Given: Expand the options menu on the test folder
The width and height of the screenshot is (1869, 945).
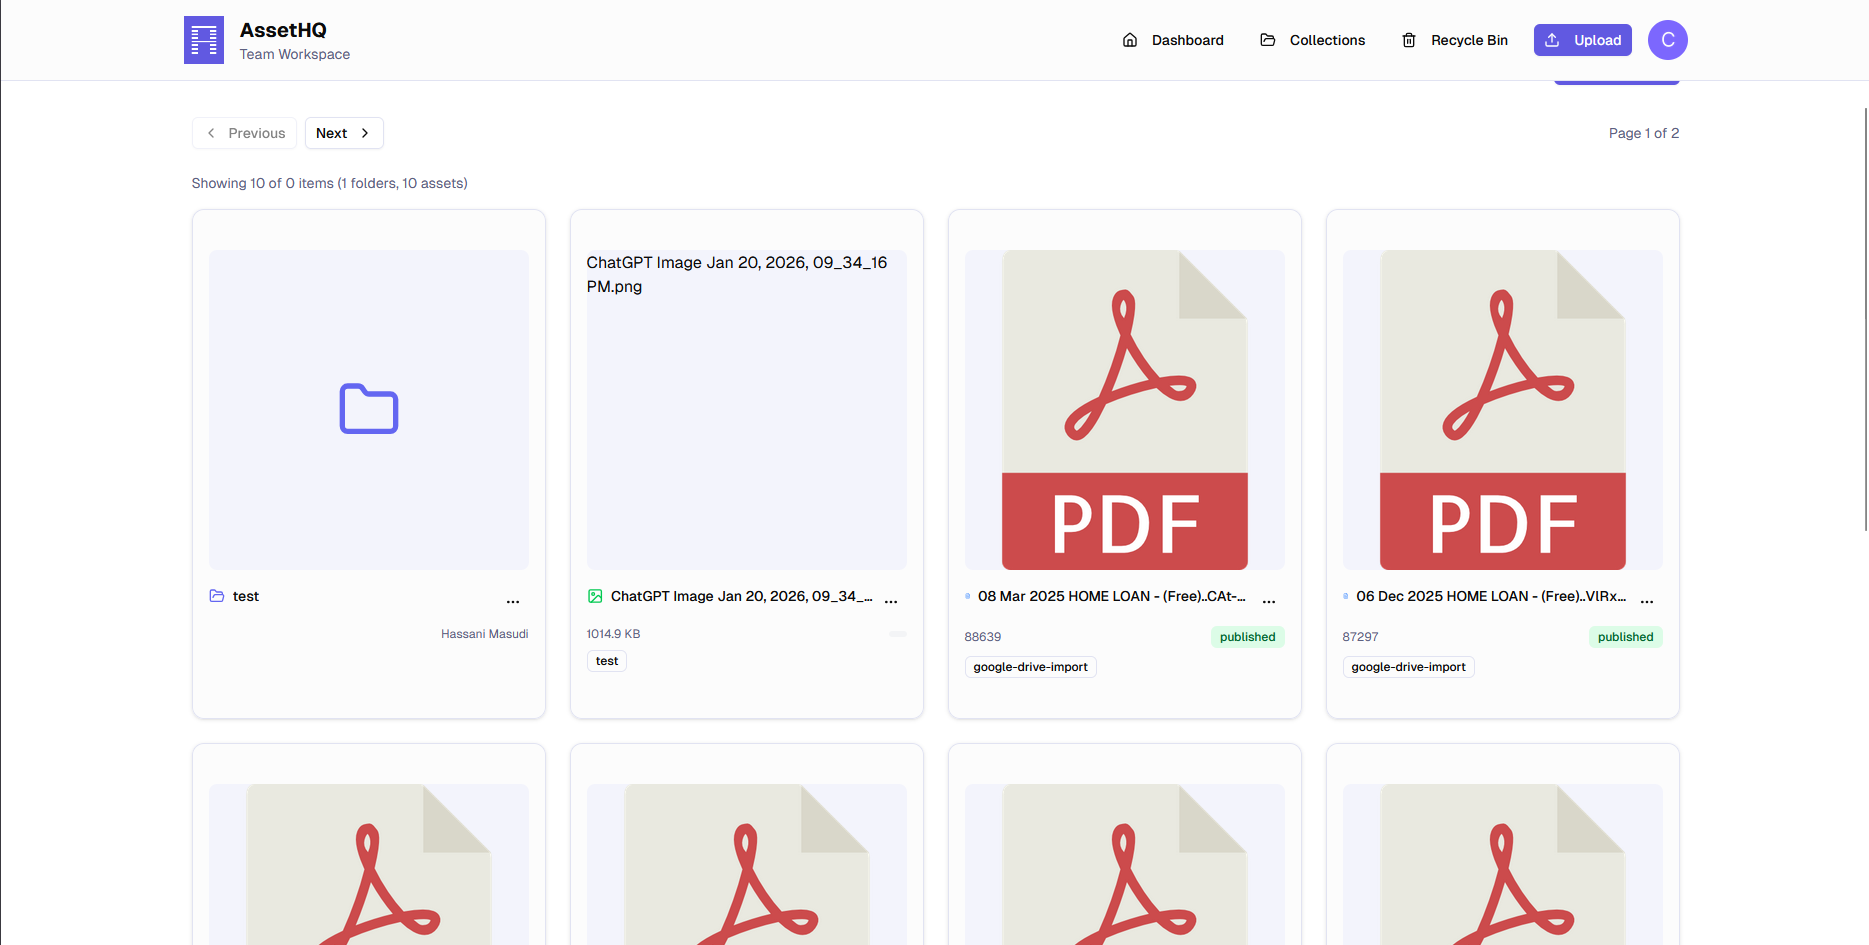Looking at the screenshot, I should pos(513,600).
